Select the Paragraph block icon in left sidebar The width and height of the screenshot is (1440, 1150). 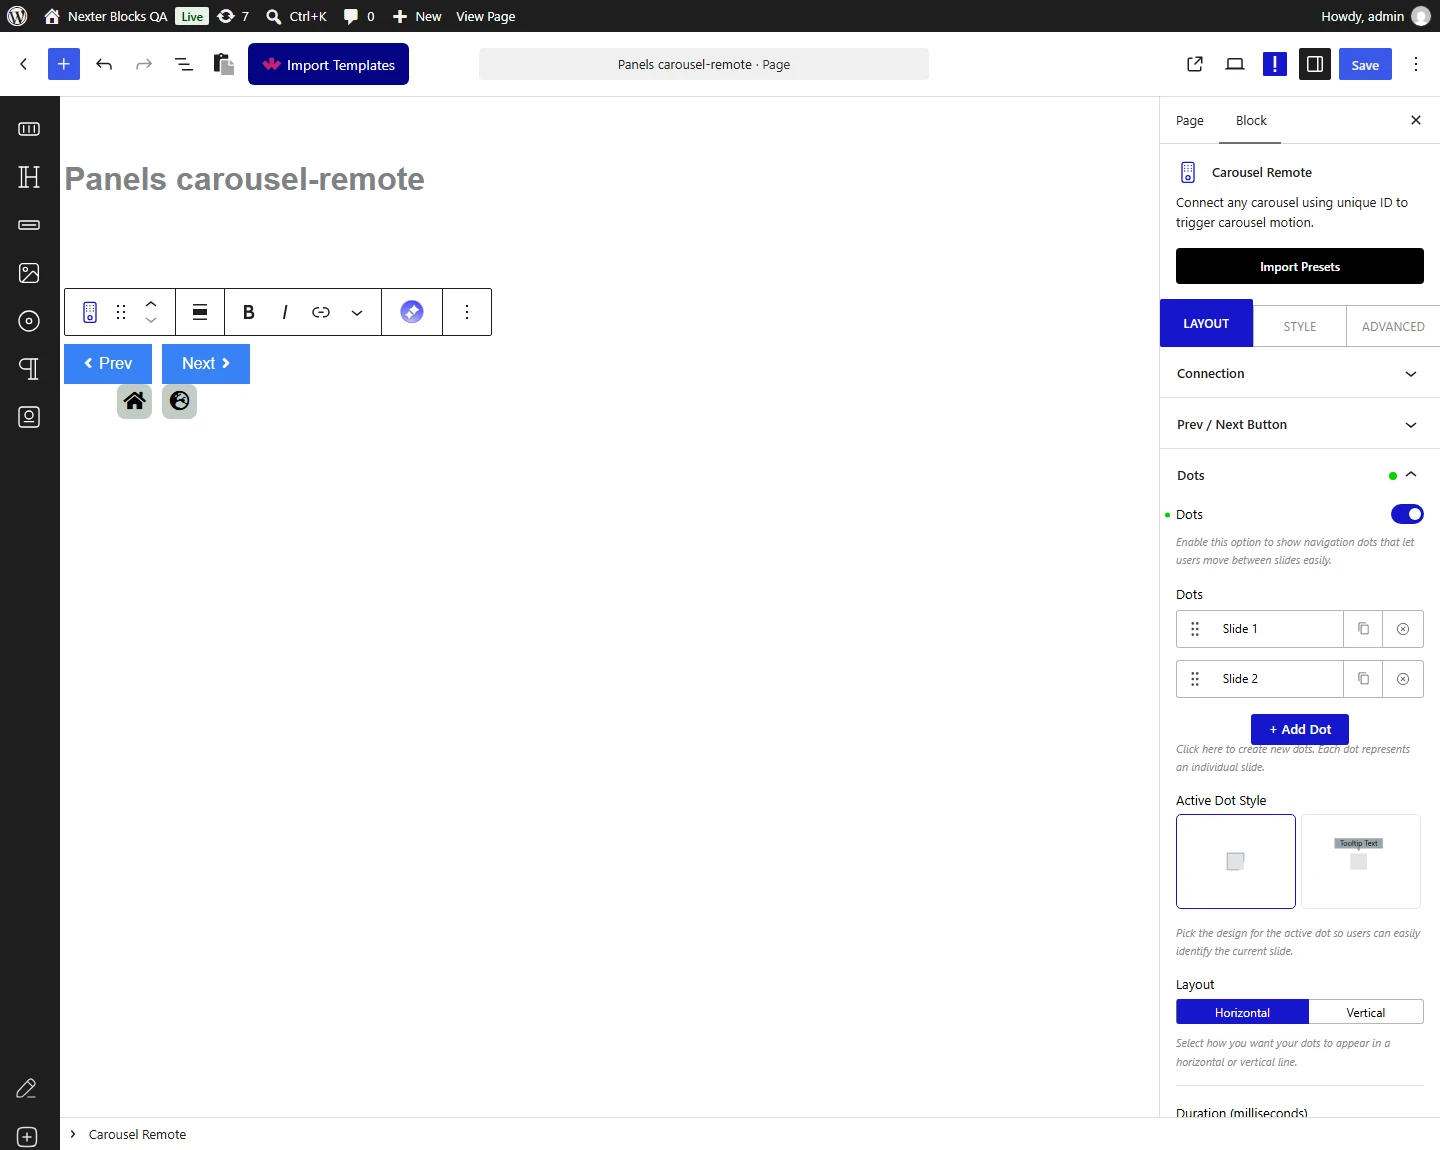pos(29,369)
